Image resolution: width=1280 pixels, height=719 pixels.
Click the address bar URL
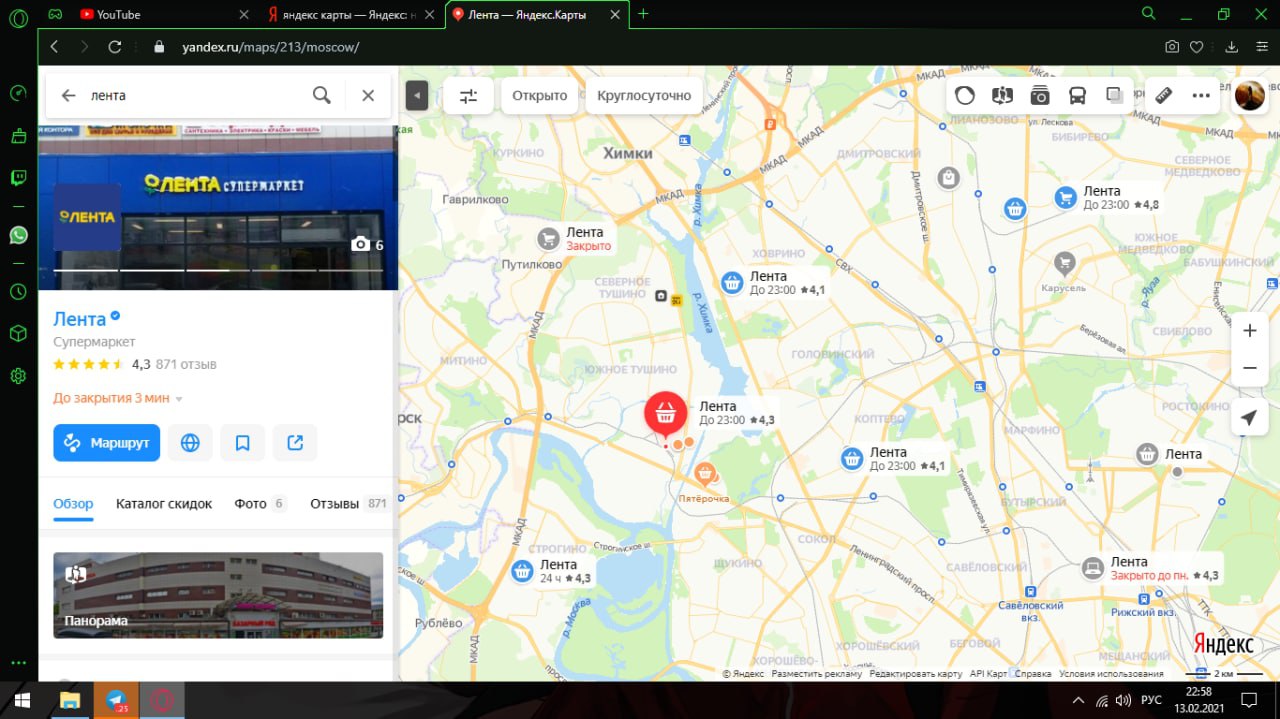click(270, 47)
